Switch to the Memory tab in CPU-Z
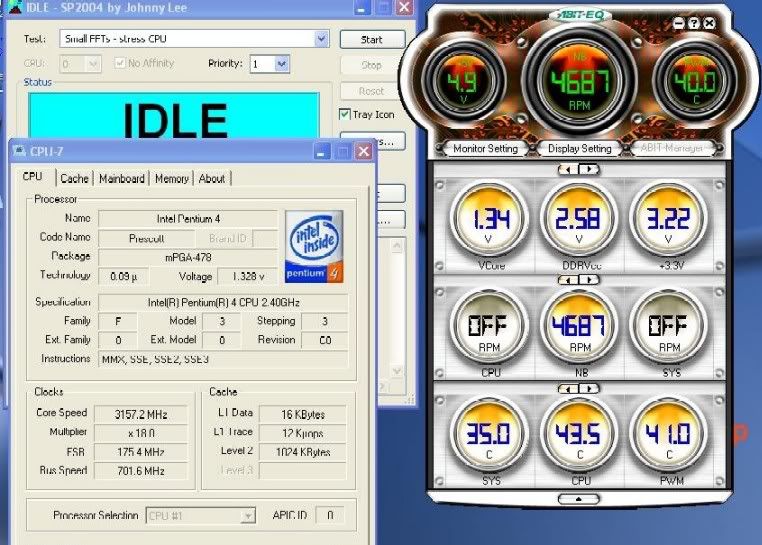Image resolution: width=762 pixels, height=545 pixels. click(x=172, y=178)
